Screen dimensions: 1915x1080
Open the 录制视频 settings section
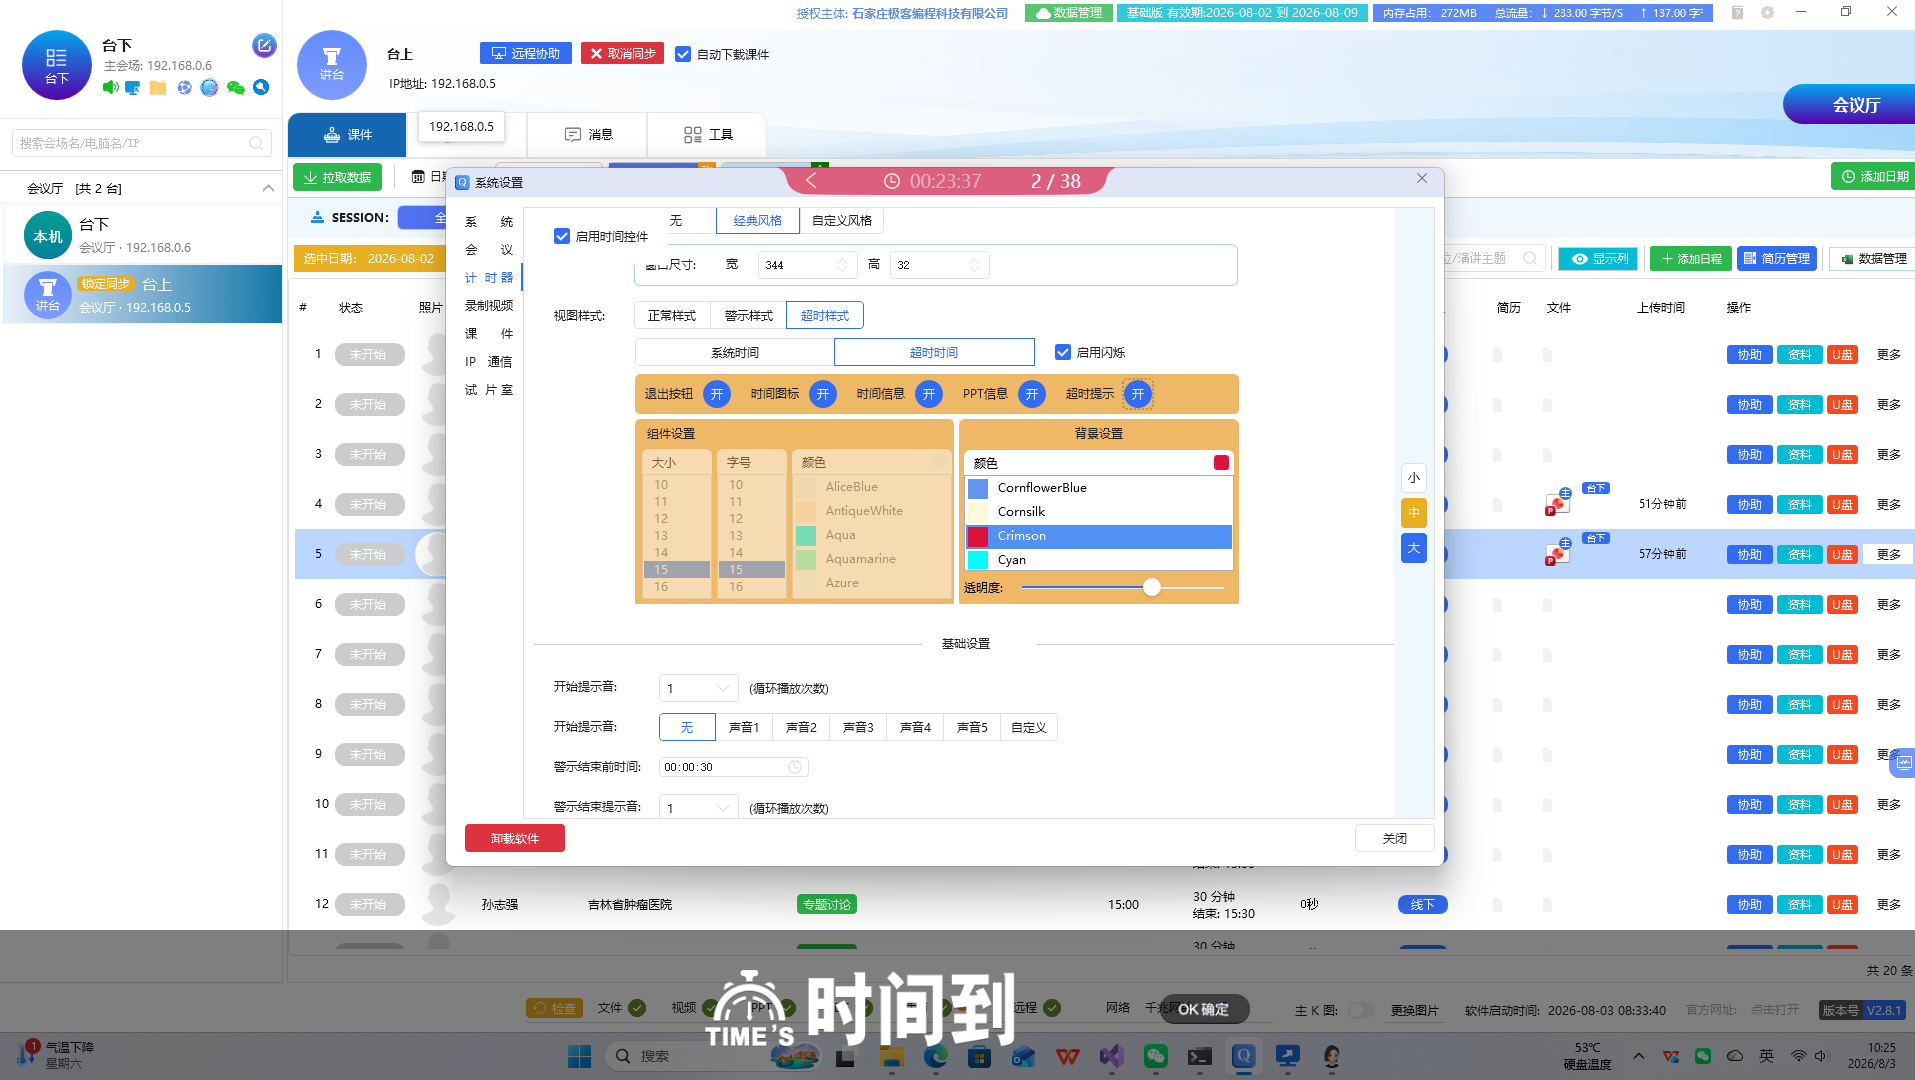tap(489, 306)
